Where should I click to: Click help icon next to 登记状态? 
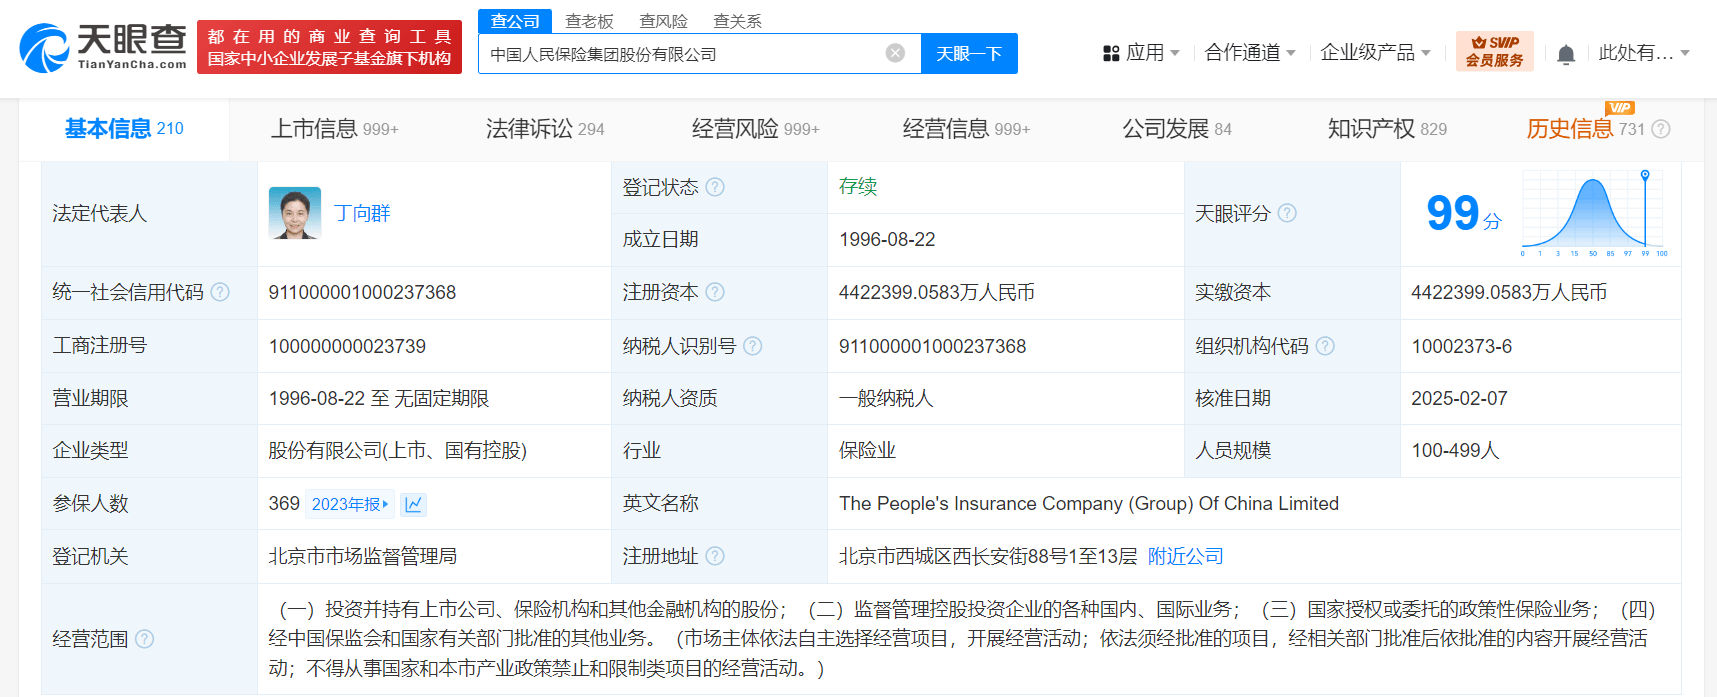(715, 187)
